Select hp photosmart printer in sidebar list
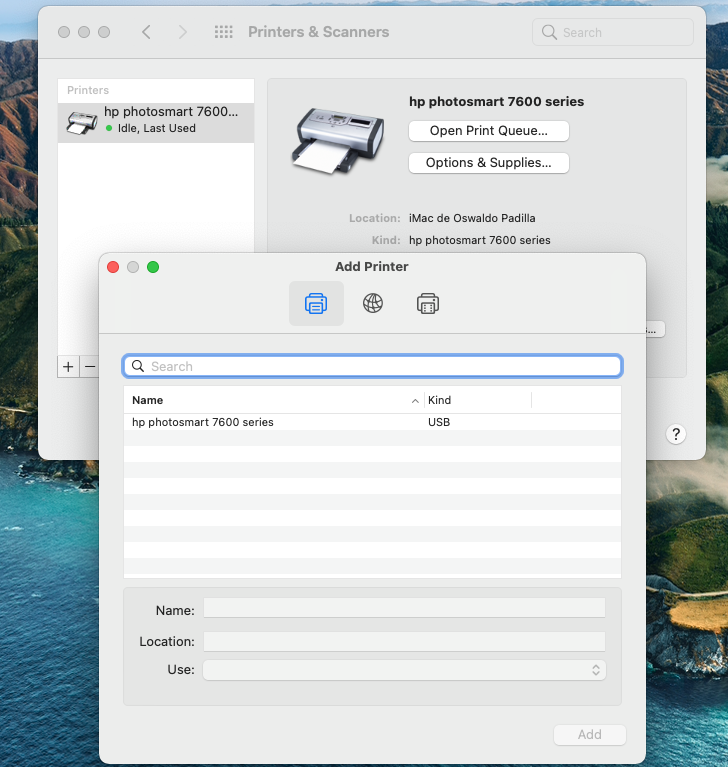 point(156,121)
